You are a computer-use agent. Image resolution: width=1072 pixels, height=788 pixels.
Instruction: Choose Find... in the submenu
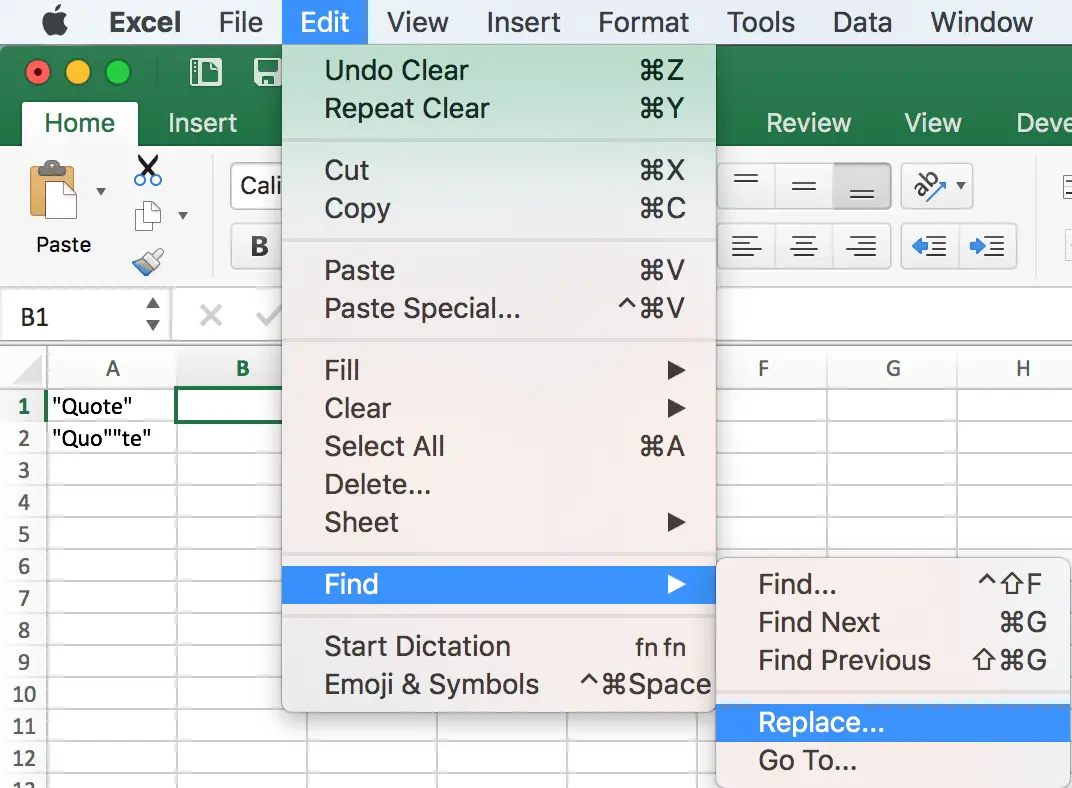(x=893, y=584)
